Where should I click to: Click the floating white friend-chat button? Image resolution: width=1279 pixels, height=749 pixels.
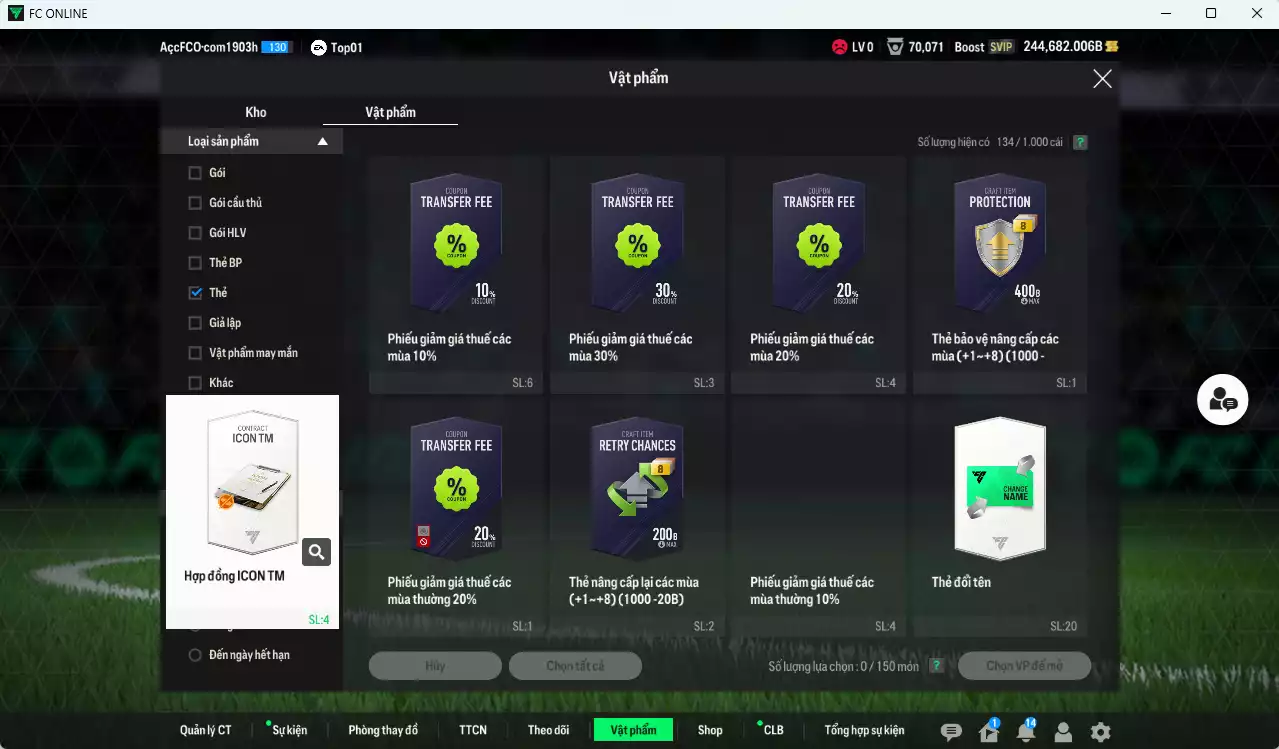tap(1222, 400)
